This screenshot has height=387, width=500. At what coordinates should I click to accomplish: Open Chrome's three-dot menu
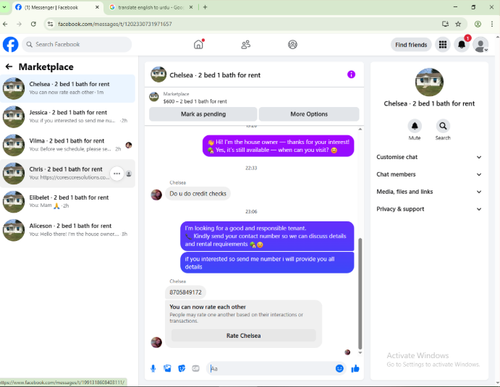(x=492, y=24)
